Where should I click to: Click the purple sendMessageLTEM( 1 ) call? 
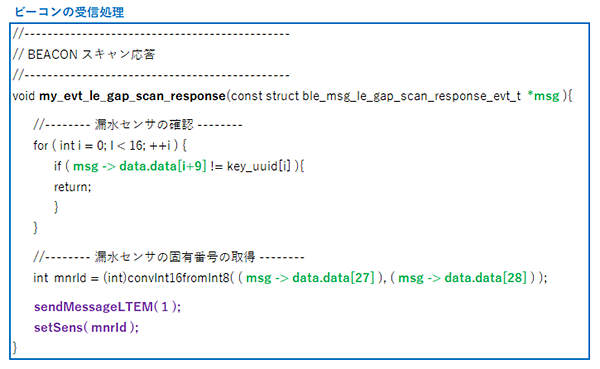pyautogui.click(x=108, y=307)
